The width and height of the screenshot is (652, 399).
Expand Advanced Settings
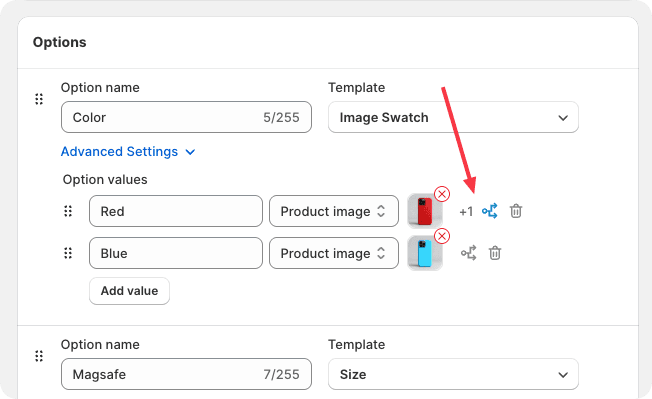[x=128, y=152]
